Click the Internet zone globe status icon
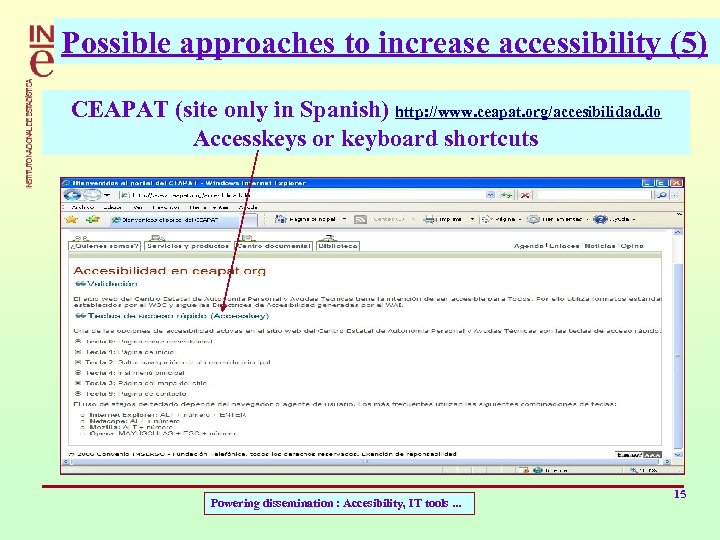This screenshot has width=720, height=540. tap(537, 470)
